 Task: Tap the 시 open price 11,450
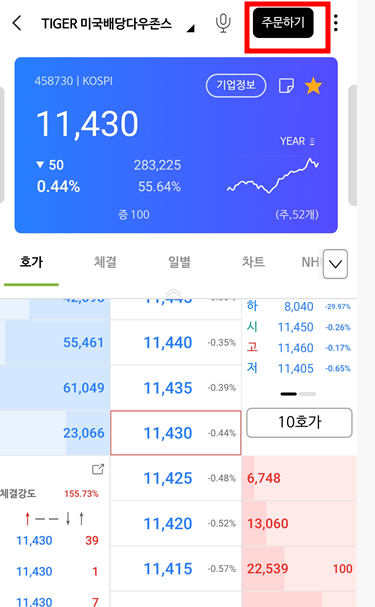pyautogui.click(x=296, y=328)
